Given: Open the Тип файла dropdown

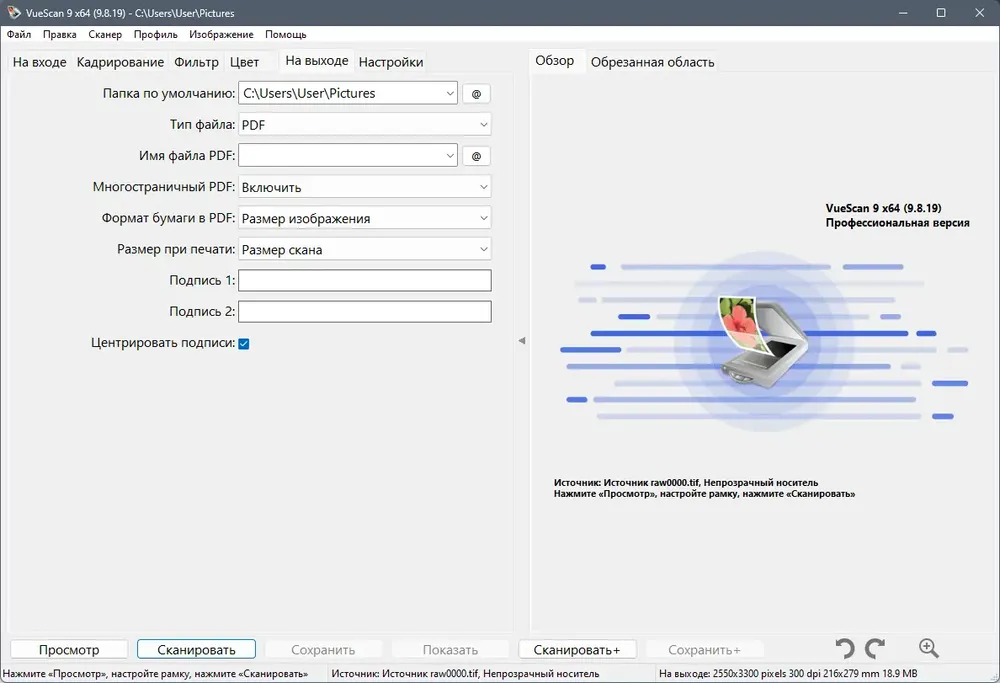Looking at the screenshot, I should pos(365,125).
